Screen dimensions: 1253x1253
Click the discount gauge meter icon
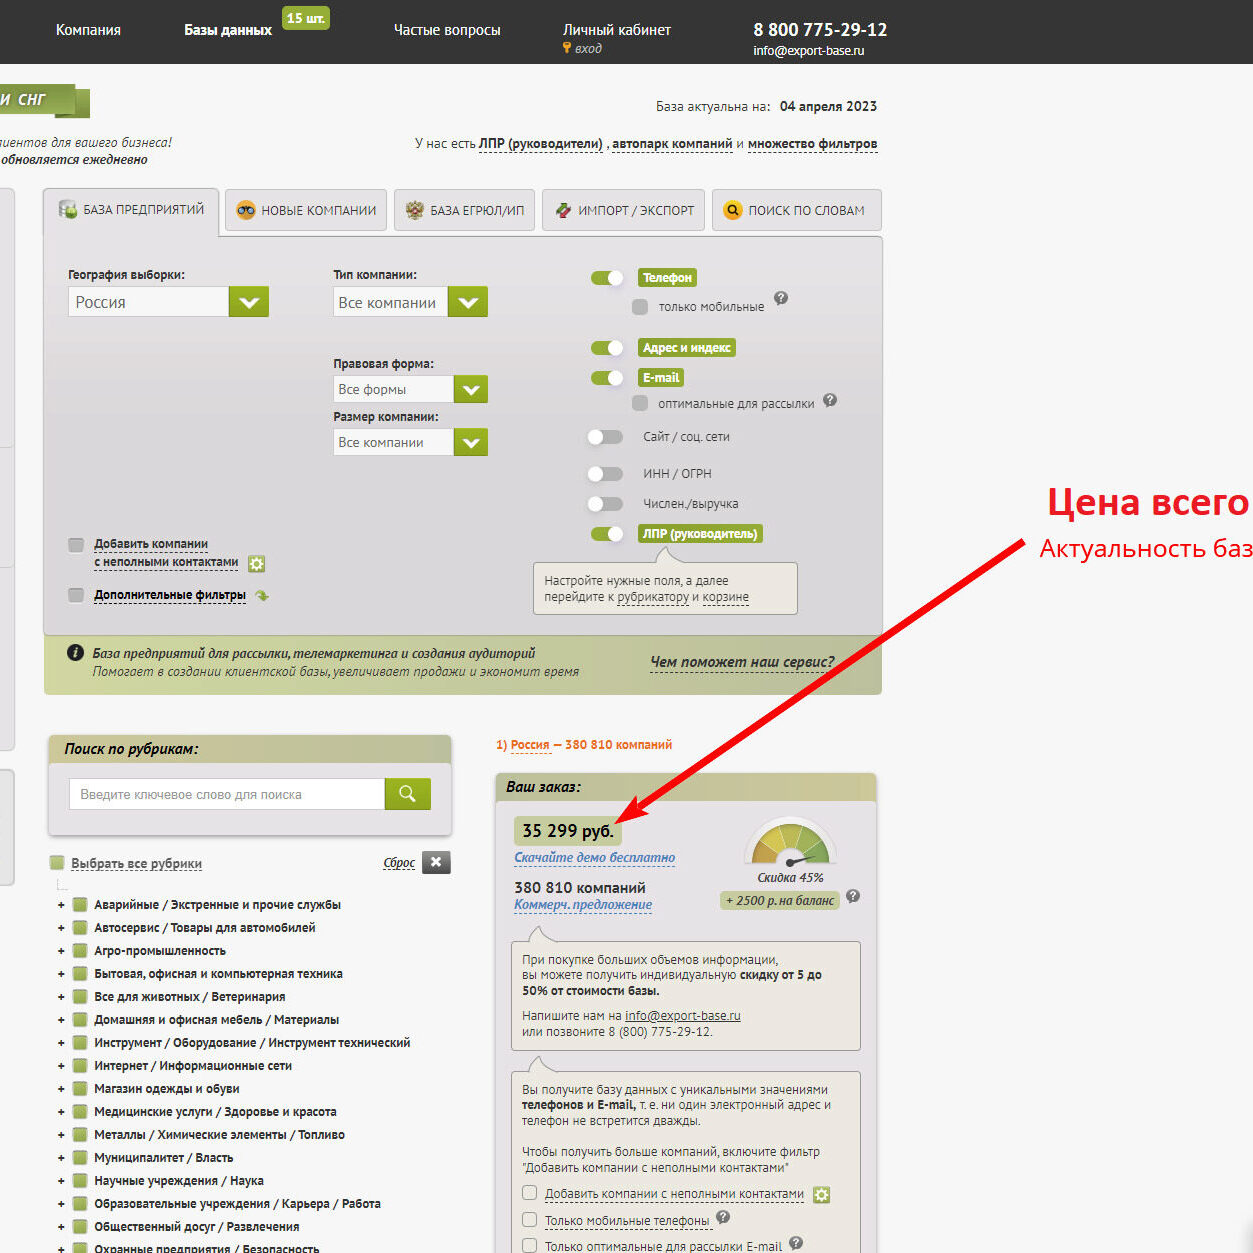point(790,843)
